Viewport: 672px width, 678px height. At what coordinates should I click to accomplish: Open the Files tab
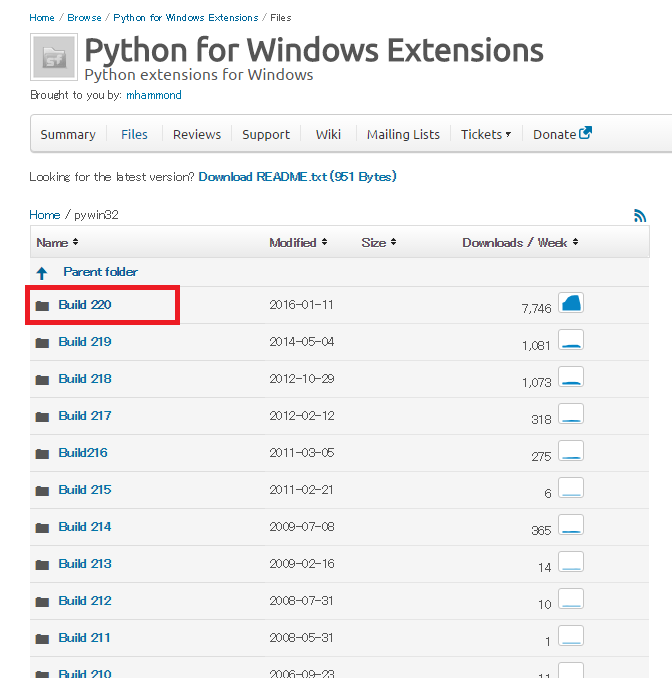tap(134, 134)
